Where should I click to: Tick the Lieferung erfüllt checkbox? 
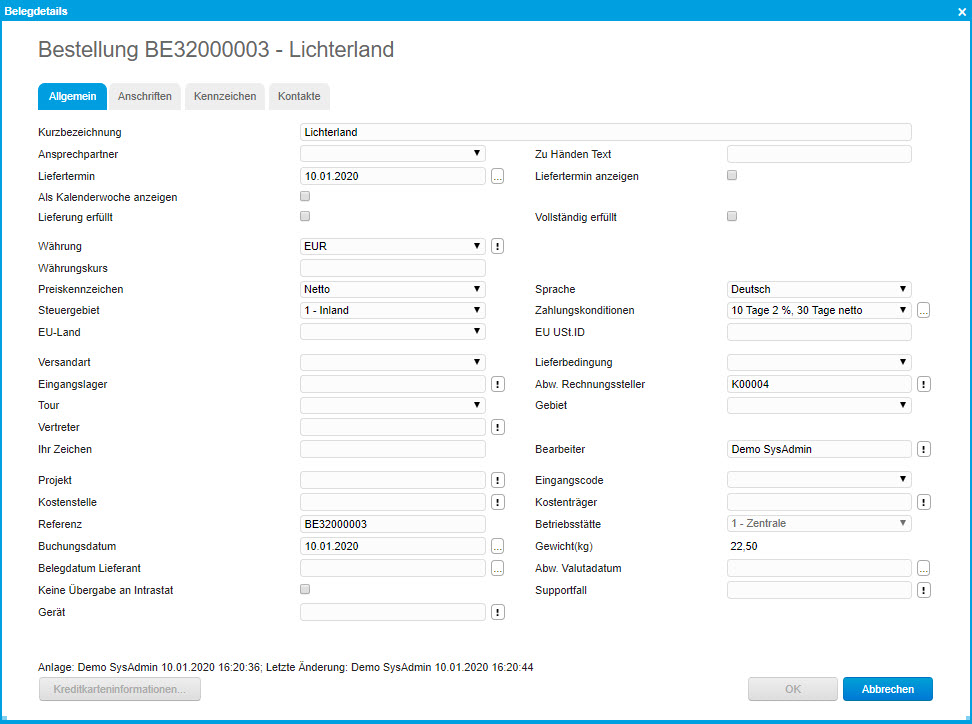click(x=306, y=216)
